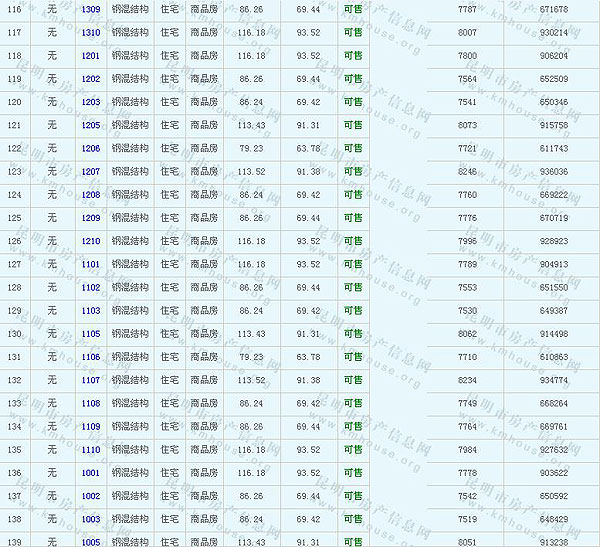Open room 1106 link
The width and height of the screenshot is (600, 547).
[91, 357]
